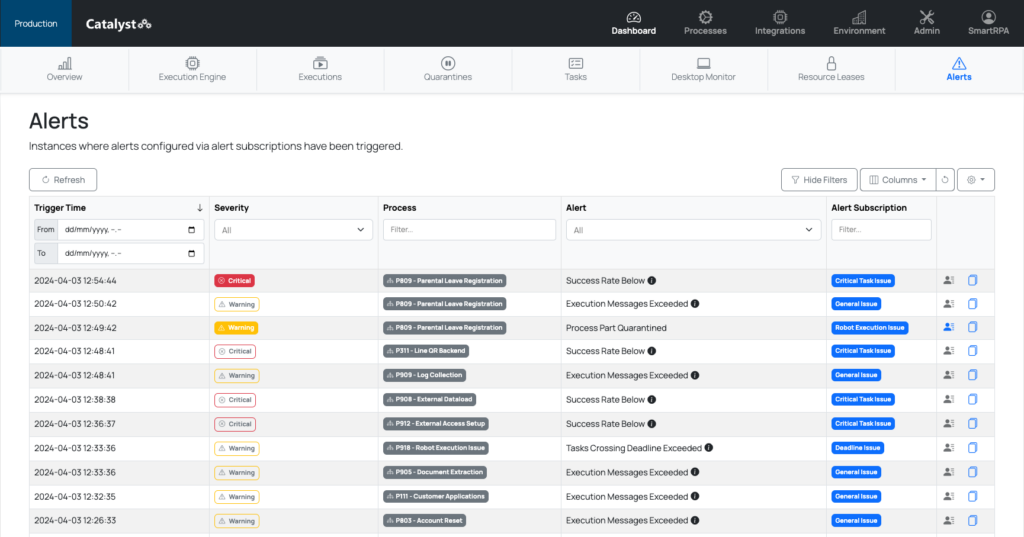1024x537 pixels.
Task: Expand the Alert filter dropdown
Action: (x=693, y=230)
